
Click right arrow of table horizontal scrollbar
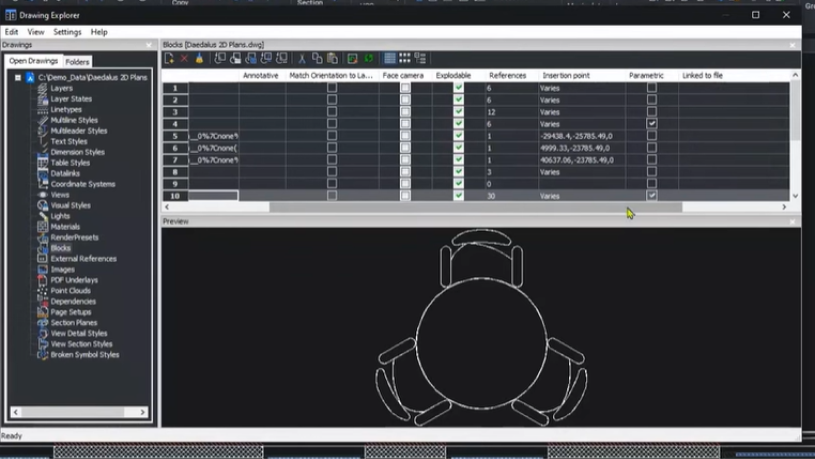[784, 207]
